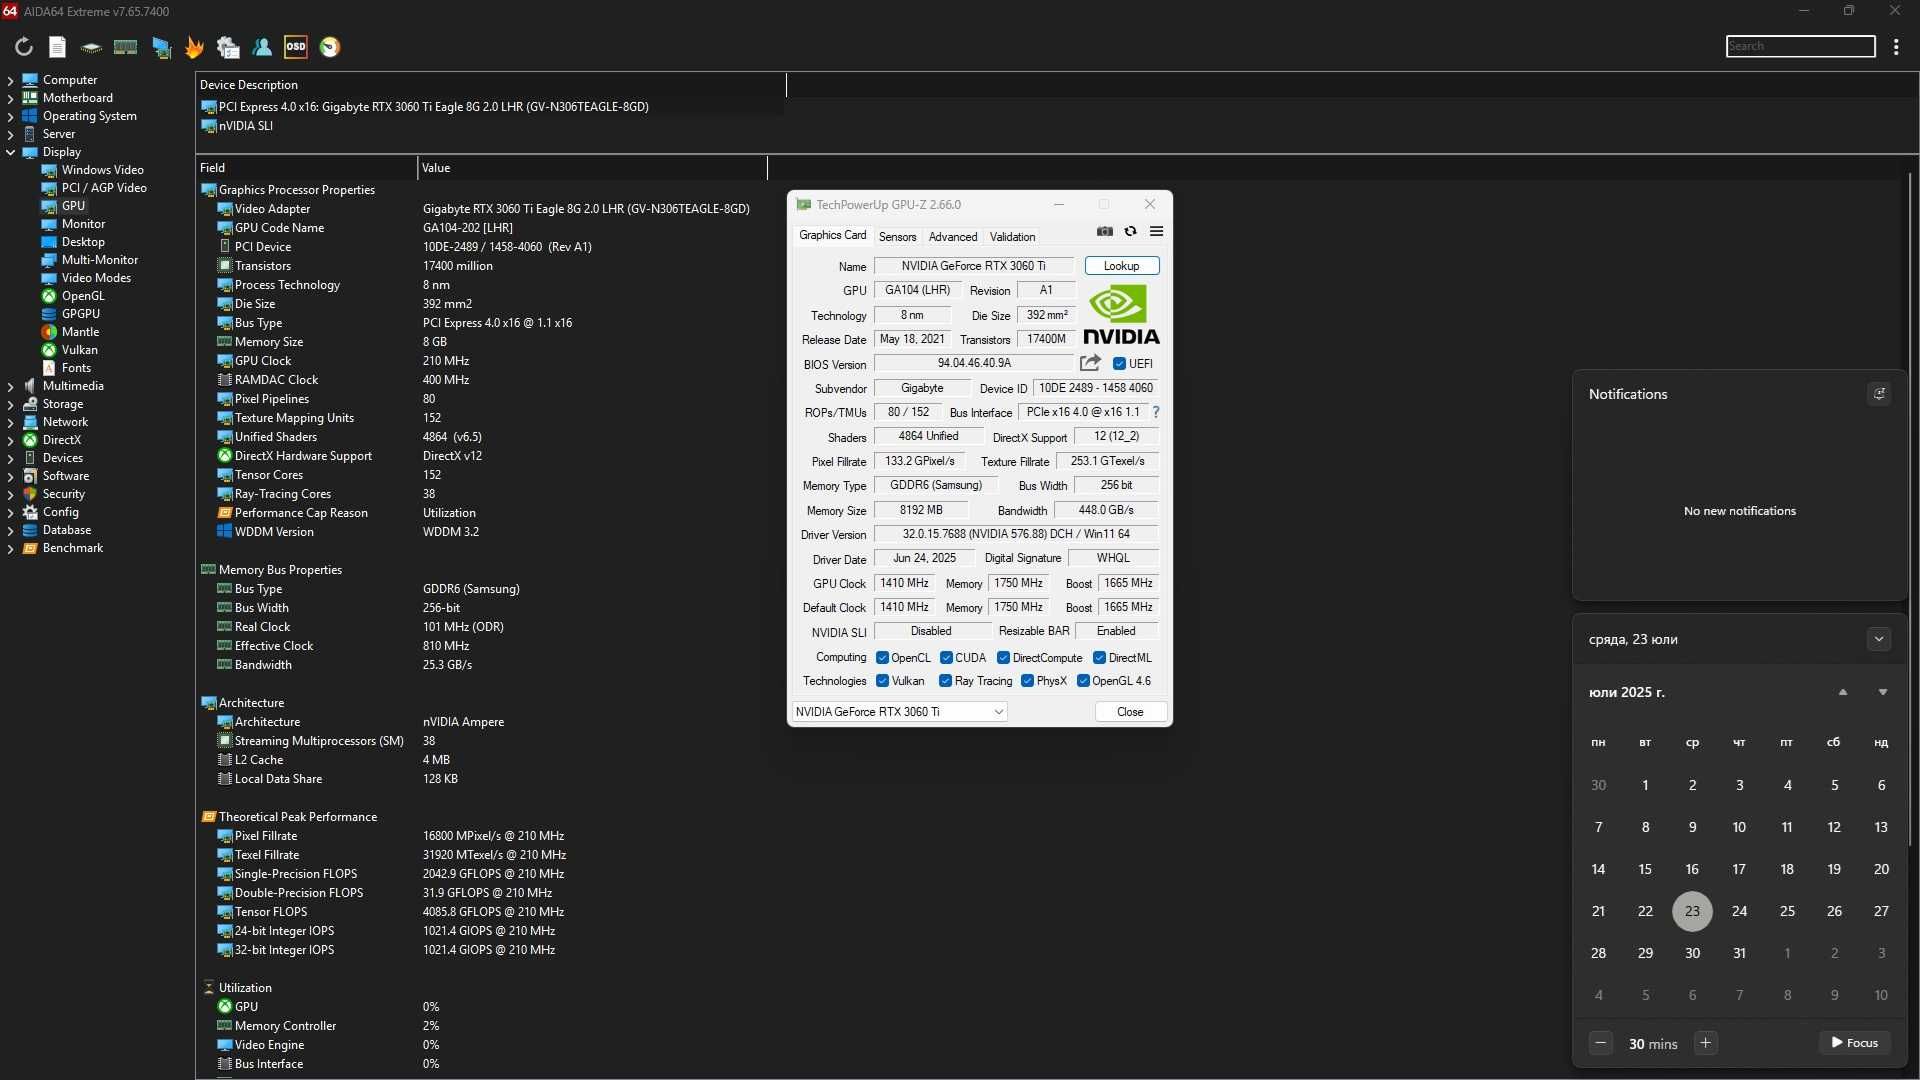This screenshot has height=1080, width=1920.
Task: Toggle the DirectML checkbox
Action: [x=1099, y=658]
